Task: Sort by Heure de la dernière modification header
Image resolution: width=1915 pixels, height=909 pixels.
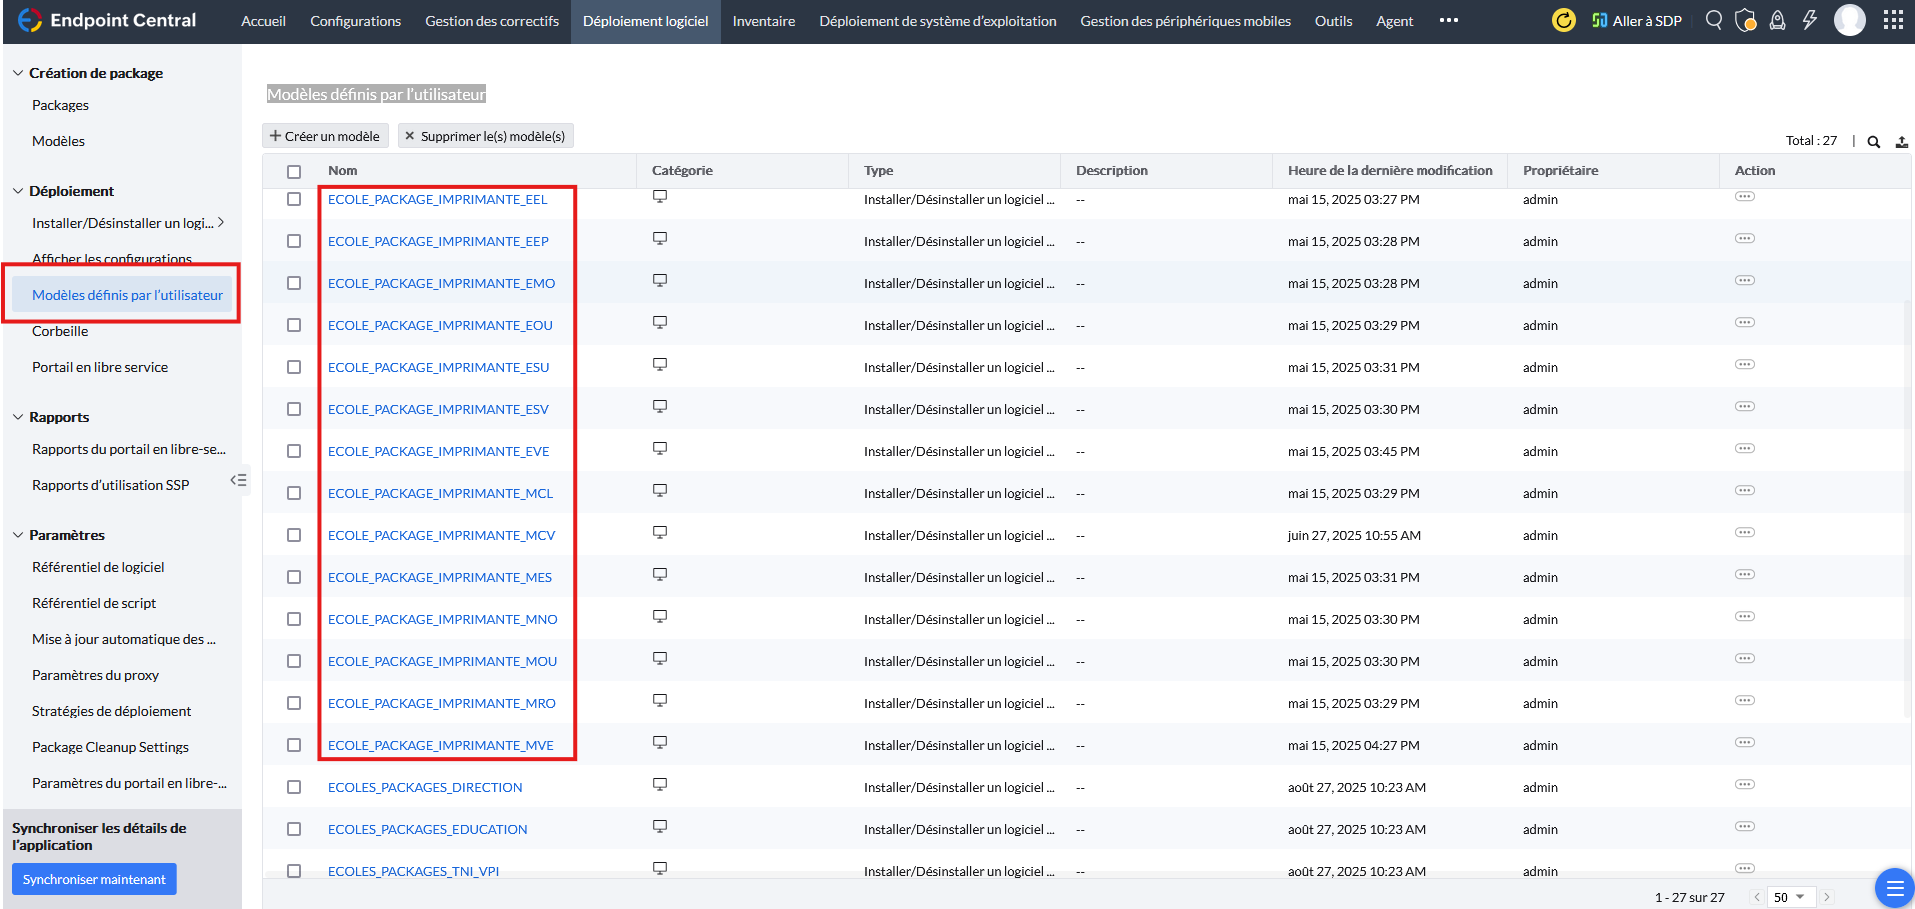Action: coord(1390,171)
